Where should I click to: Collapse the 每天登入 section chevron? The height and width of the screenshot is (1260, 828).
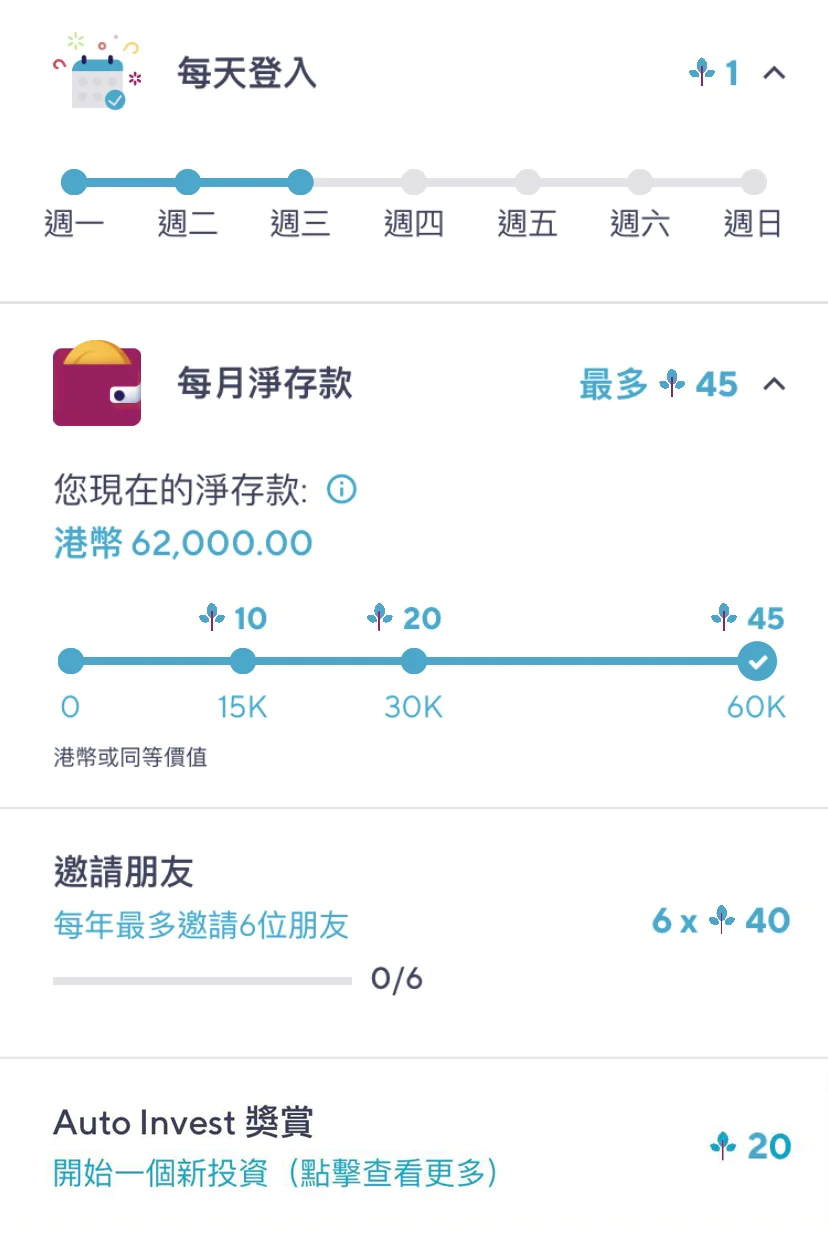click(x=774, y=73)
